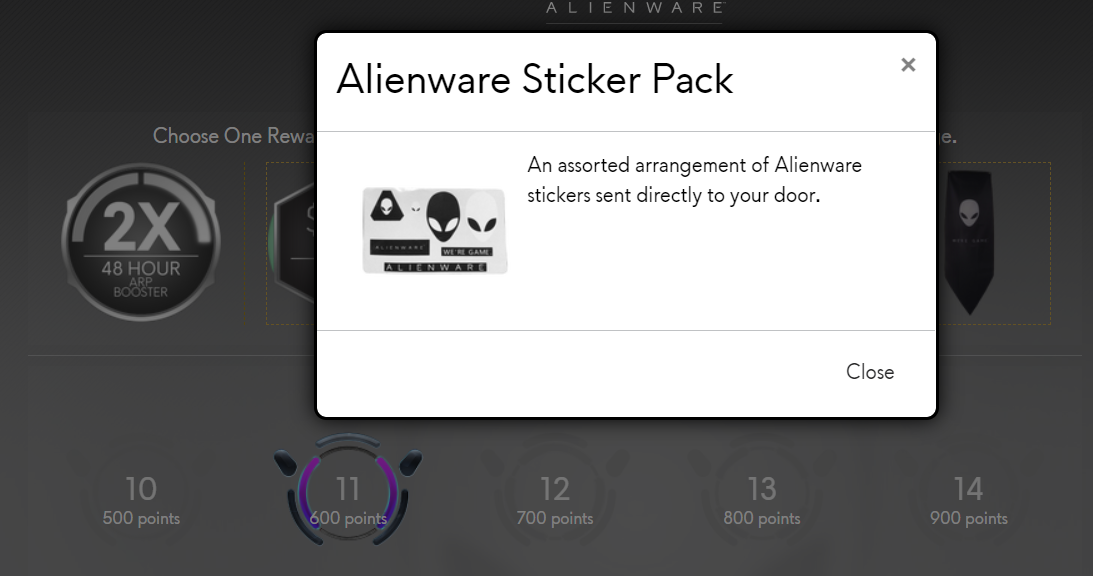Click the Close button in the dialog
1093x576 pixels.
(x=870, y=372)
